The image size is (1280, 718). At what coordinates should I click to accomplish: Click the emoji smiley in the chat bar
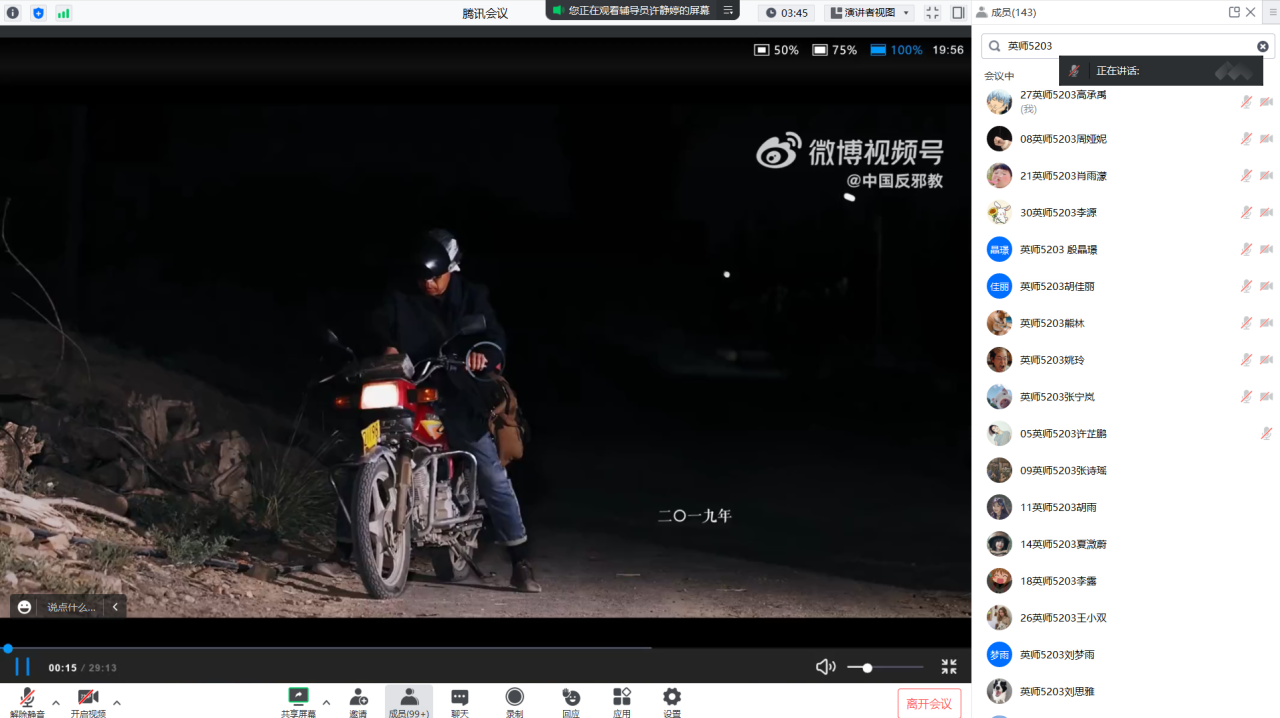click(25, 607)
